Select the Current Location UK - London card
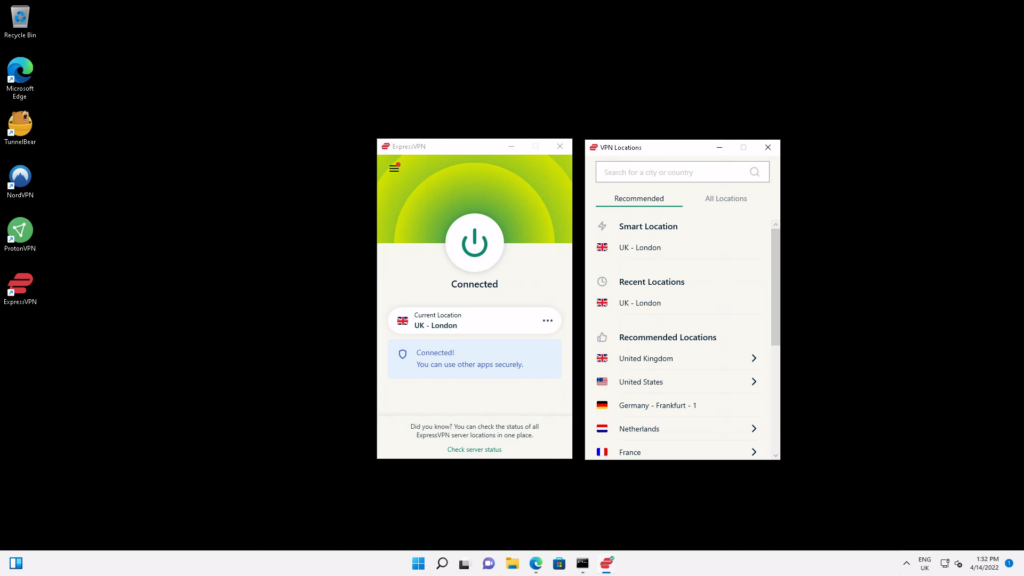 [474, 320]
